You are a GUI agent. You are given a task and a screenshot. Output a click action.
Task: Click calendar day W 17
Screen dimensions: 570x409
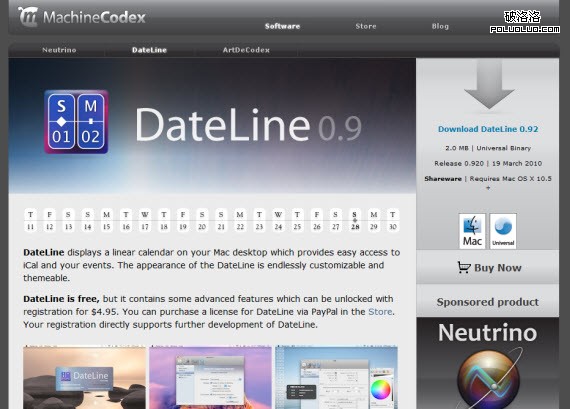pyautogui.click(x=145, y=220)
